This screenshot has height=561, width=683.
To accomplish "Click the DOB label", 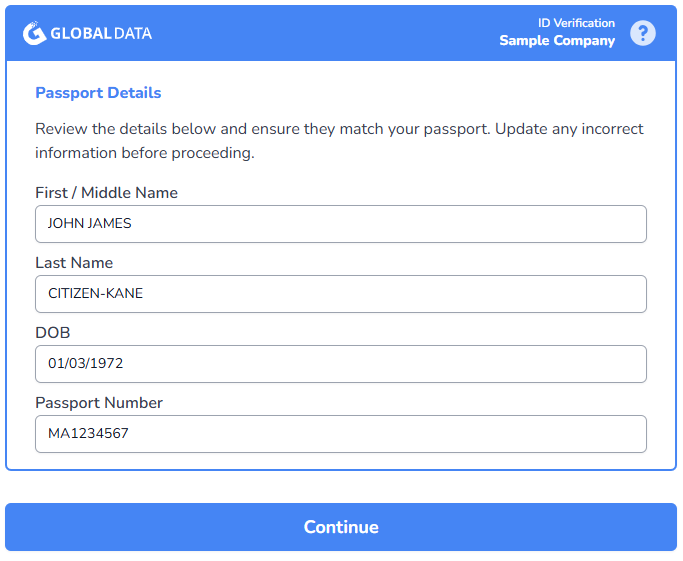I will pos(53,333).
